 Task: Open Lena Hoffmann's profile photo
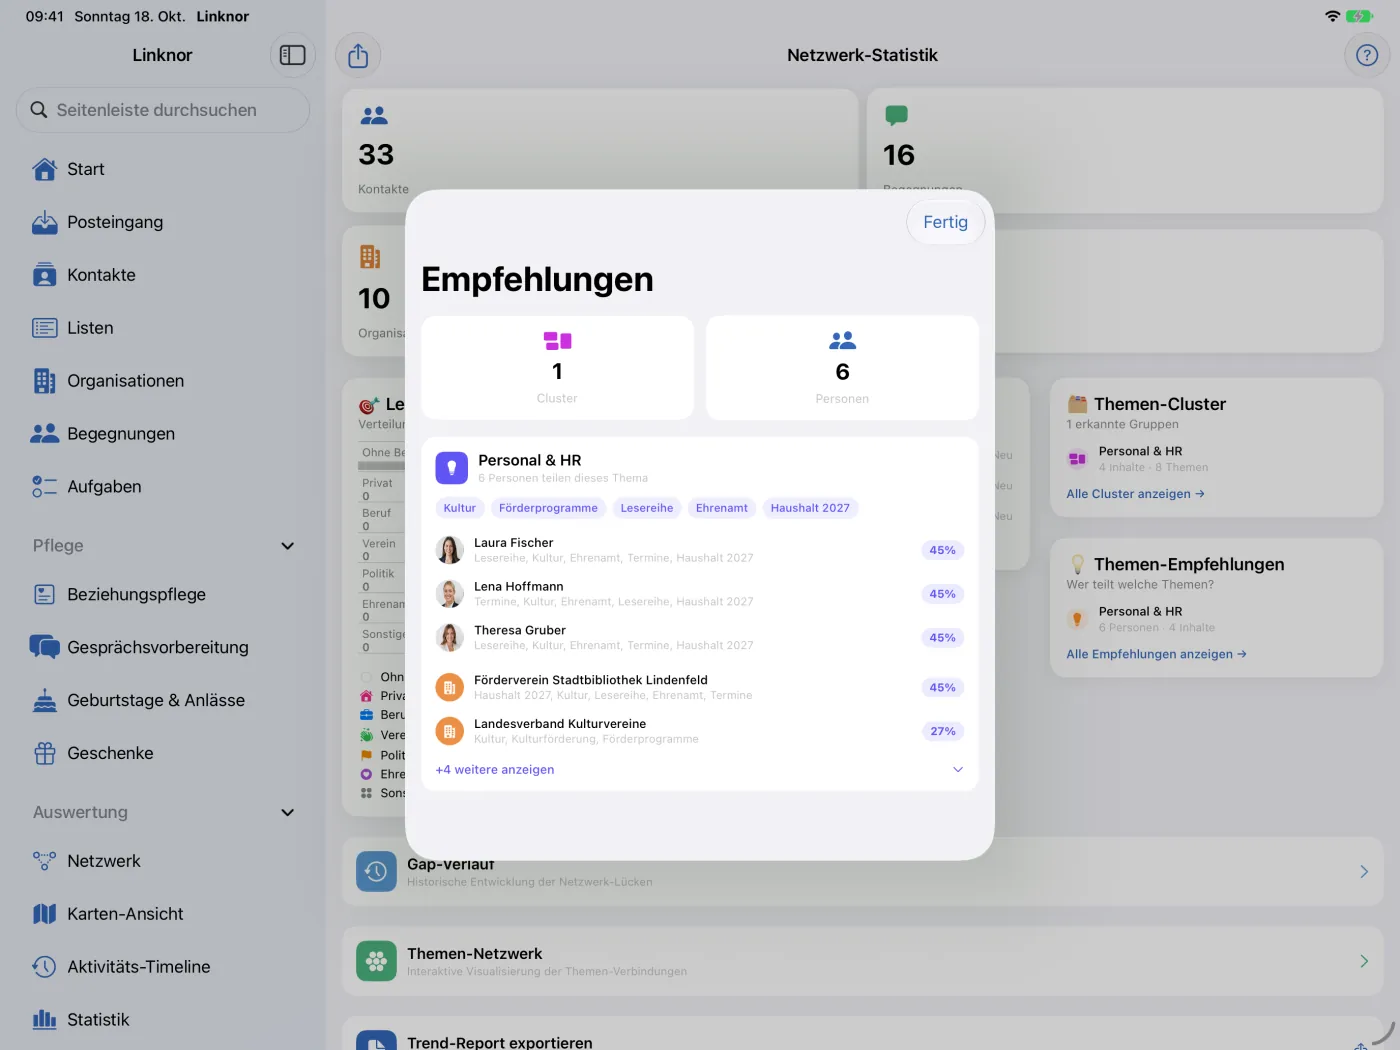point(450,594)
